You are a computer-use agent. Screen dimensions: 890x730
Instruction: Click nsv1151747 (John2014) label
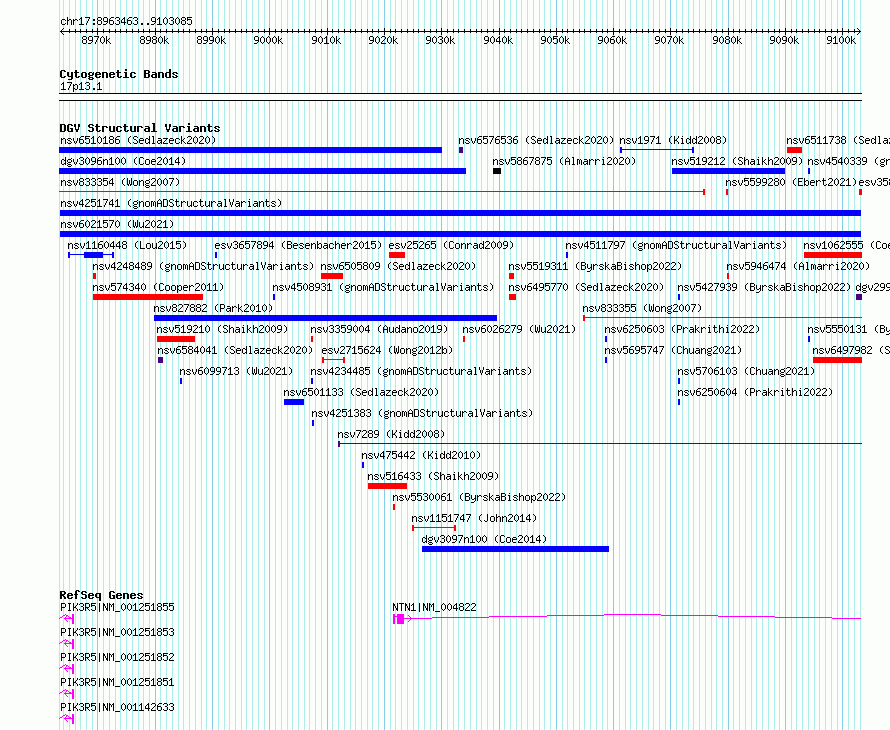474,518
